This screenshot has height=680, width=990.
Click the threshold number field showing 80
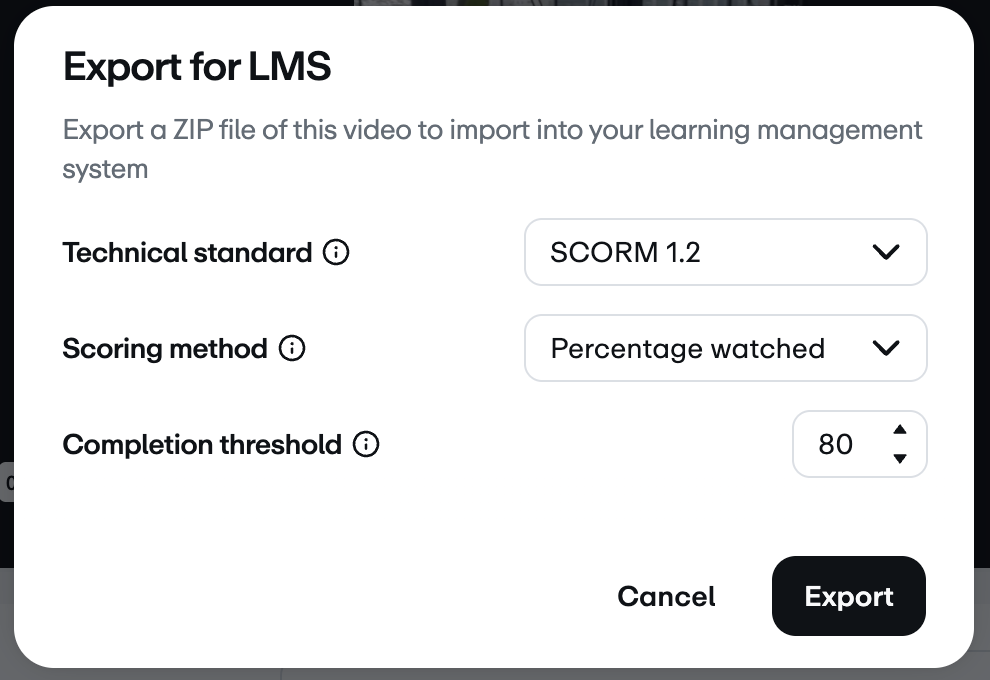pyautogui.click(x=836, y=444)
